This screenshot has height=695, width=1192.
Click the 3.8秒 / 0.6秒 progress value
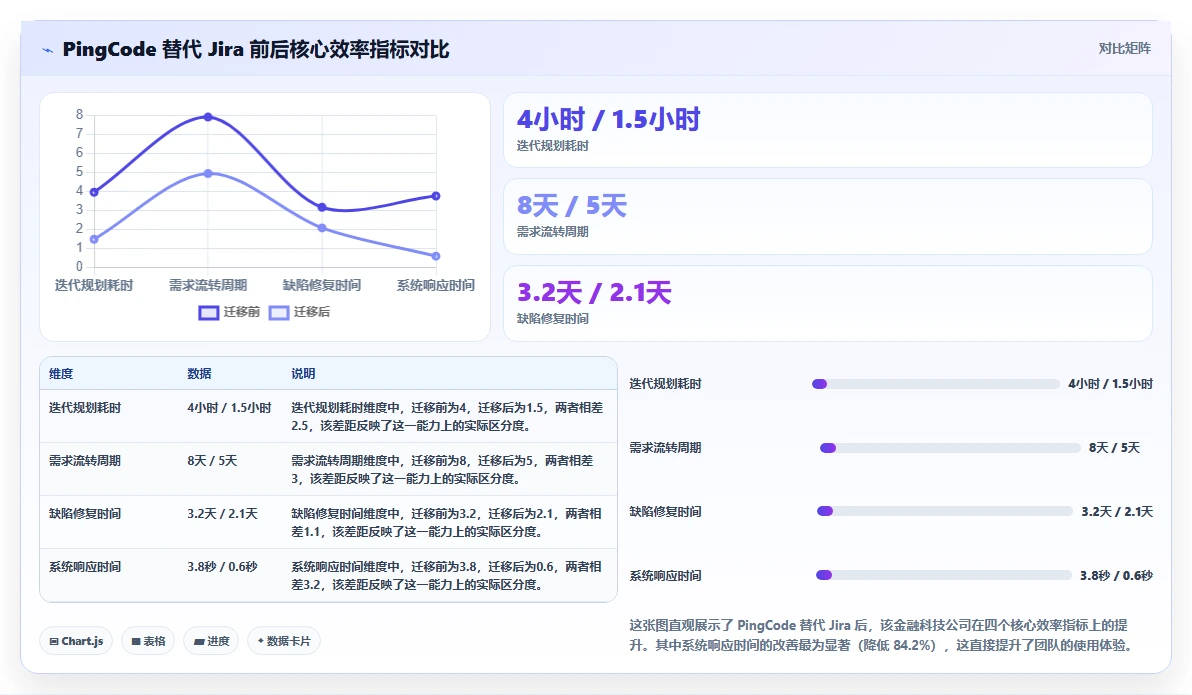tap(1116, 576)
